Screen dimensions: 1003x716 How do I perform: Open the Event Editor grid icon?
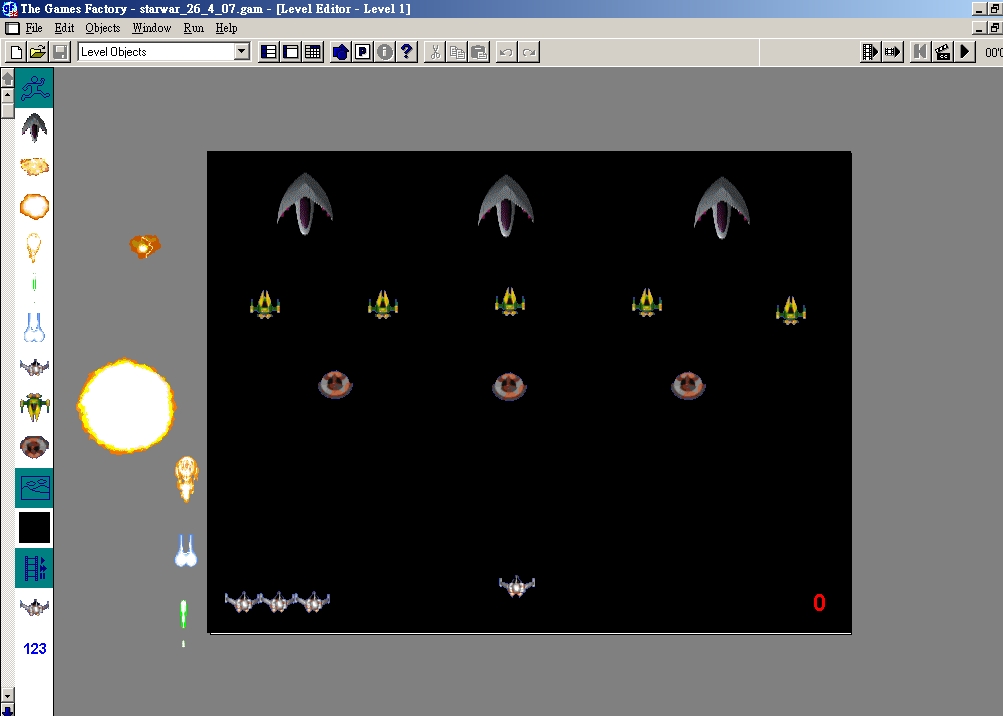pos(313,52)
